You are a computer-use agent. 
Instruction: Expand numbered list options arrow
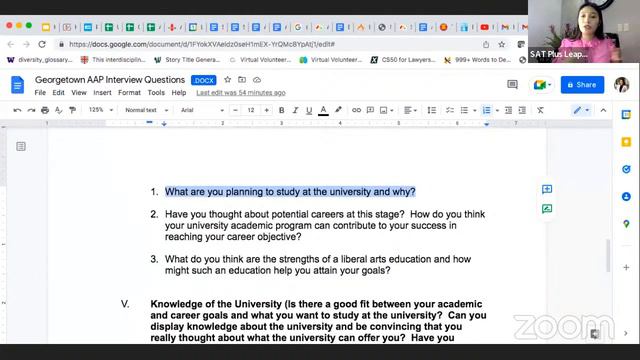coord(497,111)
